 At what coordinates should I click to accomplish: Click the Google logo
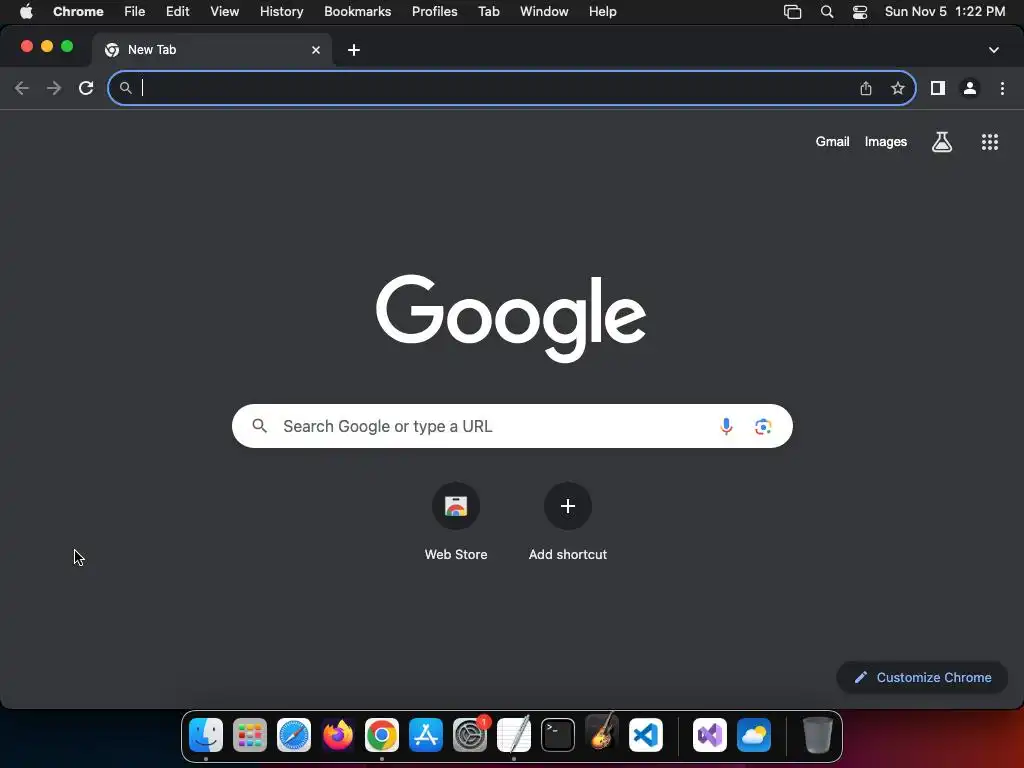511,318
